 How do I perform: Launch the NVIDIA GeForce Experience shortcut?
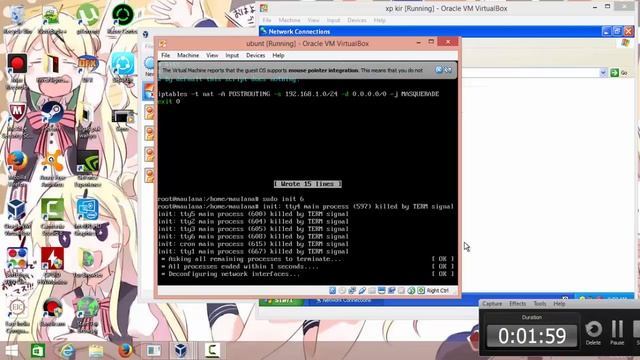[87, 162]
